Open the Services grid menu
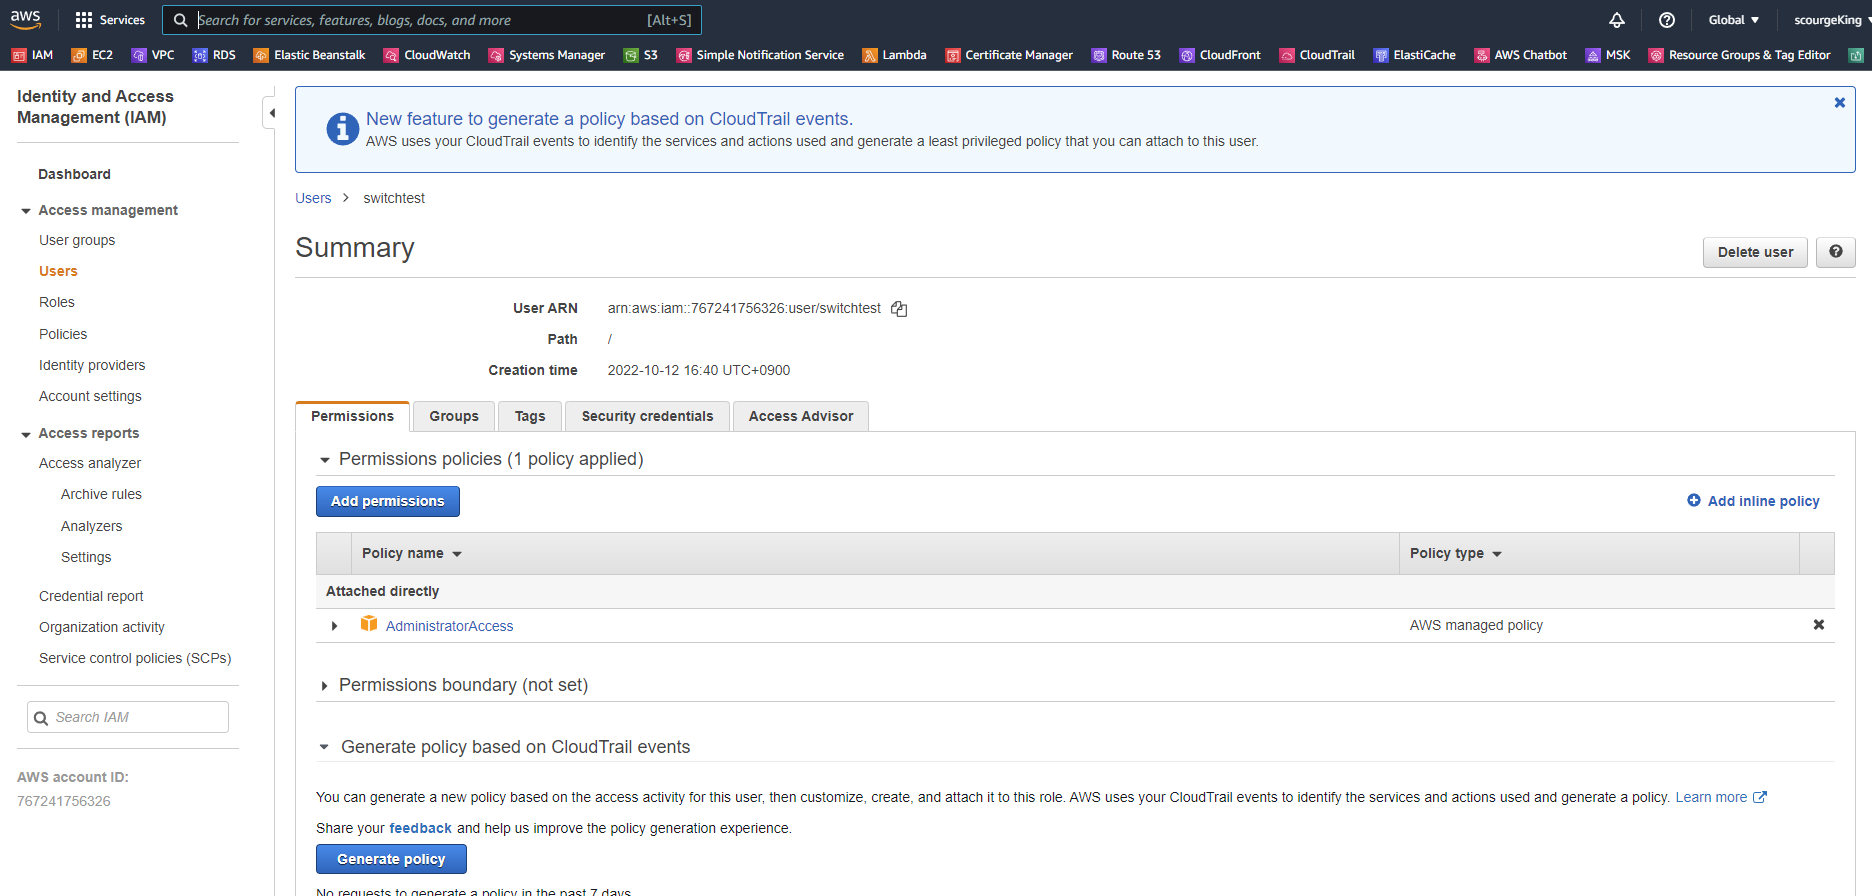This screenshot has width=1872, height=896. coord(110,20)
